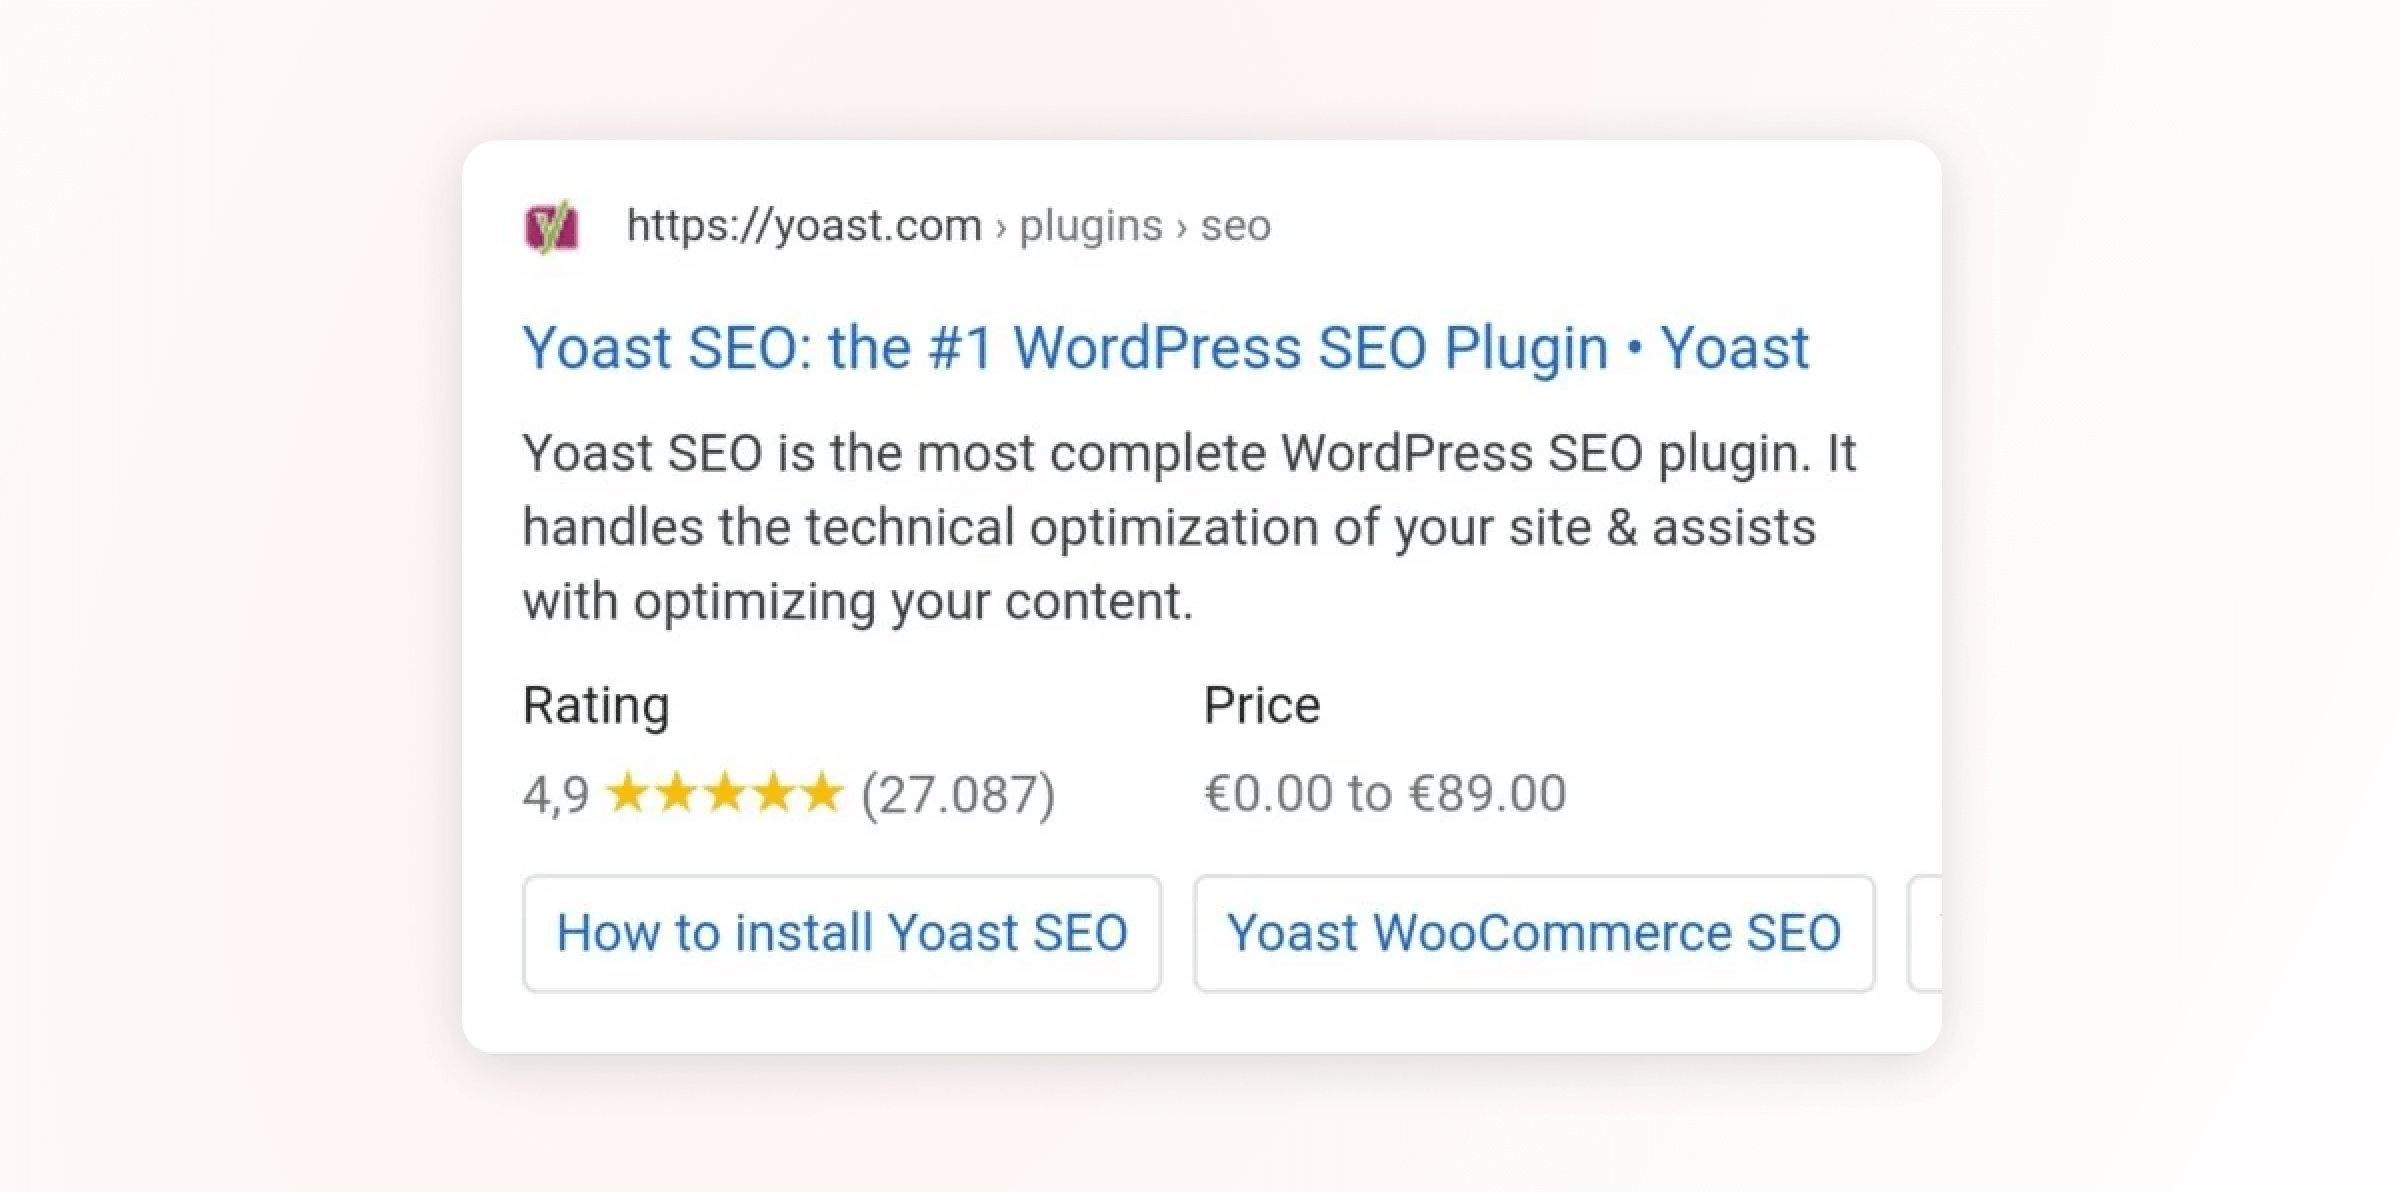The height and width of the screenshot is (1192, 2400).
Task: Click the Rating label
Action: click(596, 706)
